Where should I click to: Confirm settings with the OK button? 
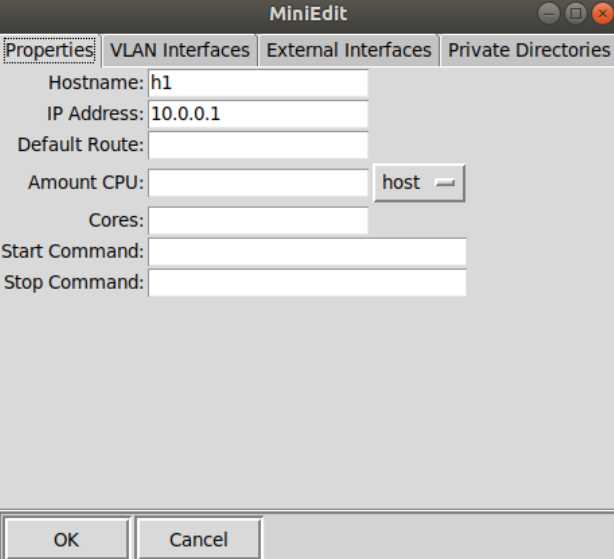point(66,539)
